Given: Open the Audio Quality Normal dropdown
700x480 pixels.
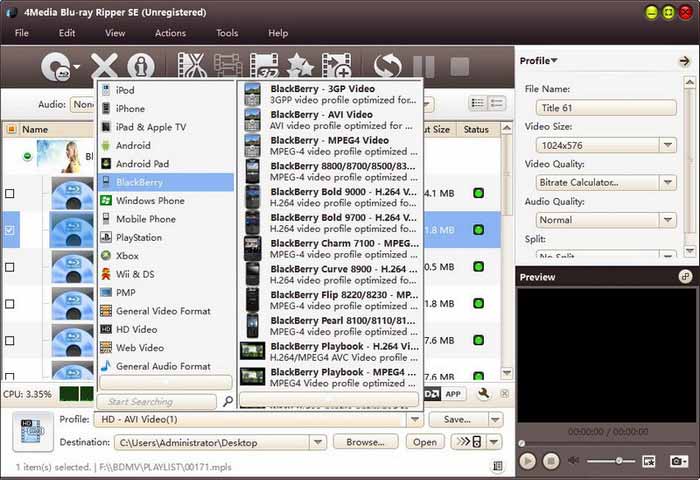Looking at the screenshot, I should pyautogui.click(x=668, y=220).
